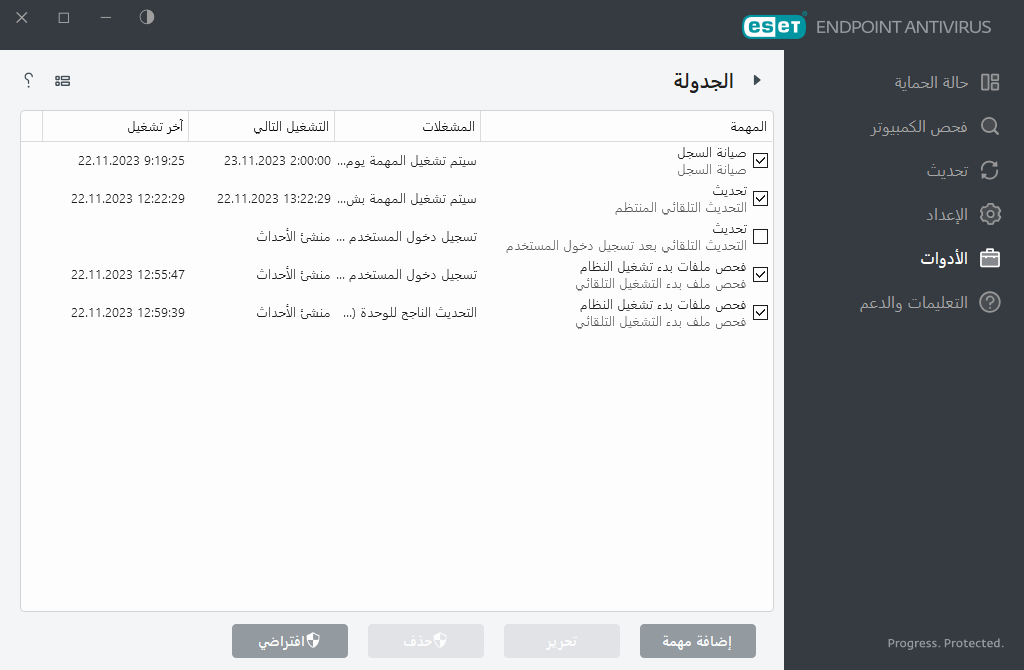
Task: Click the إضافة مهمة button
Action: [x=697, y=641]
